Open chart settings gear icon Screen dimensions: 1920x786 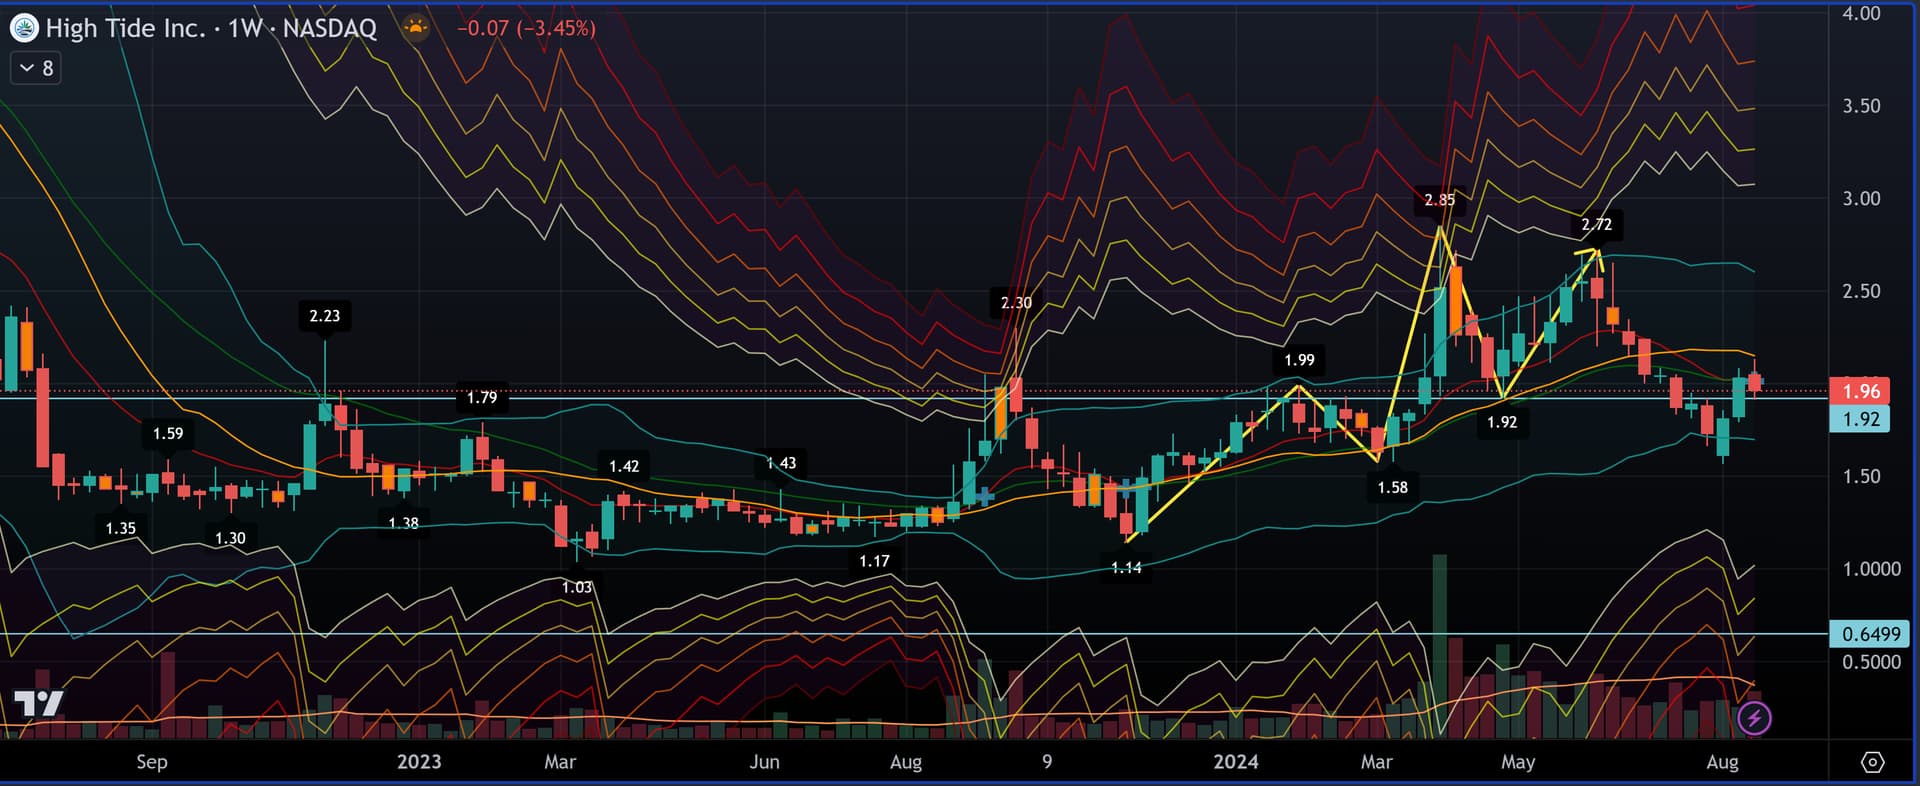(x=1873, y=762)
